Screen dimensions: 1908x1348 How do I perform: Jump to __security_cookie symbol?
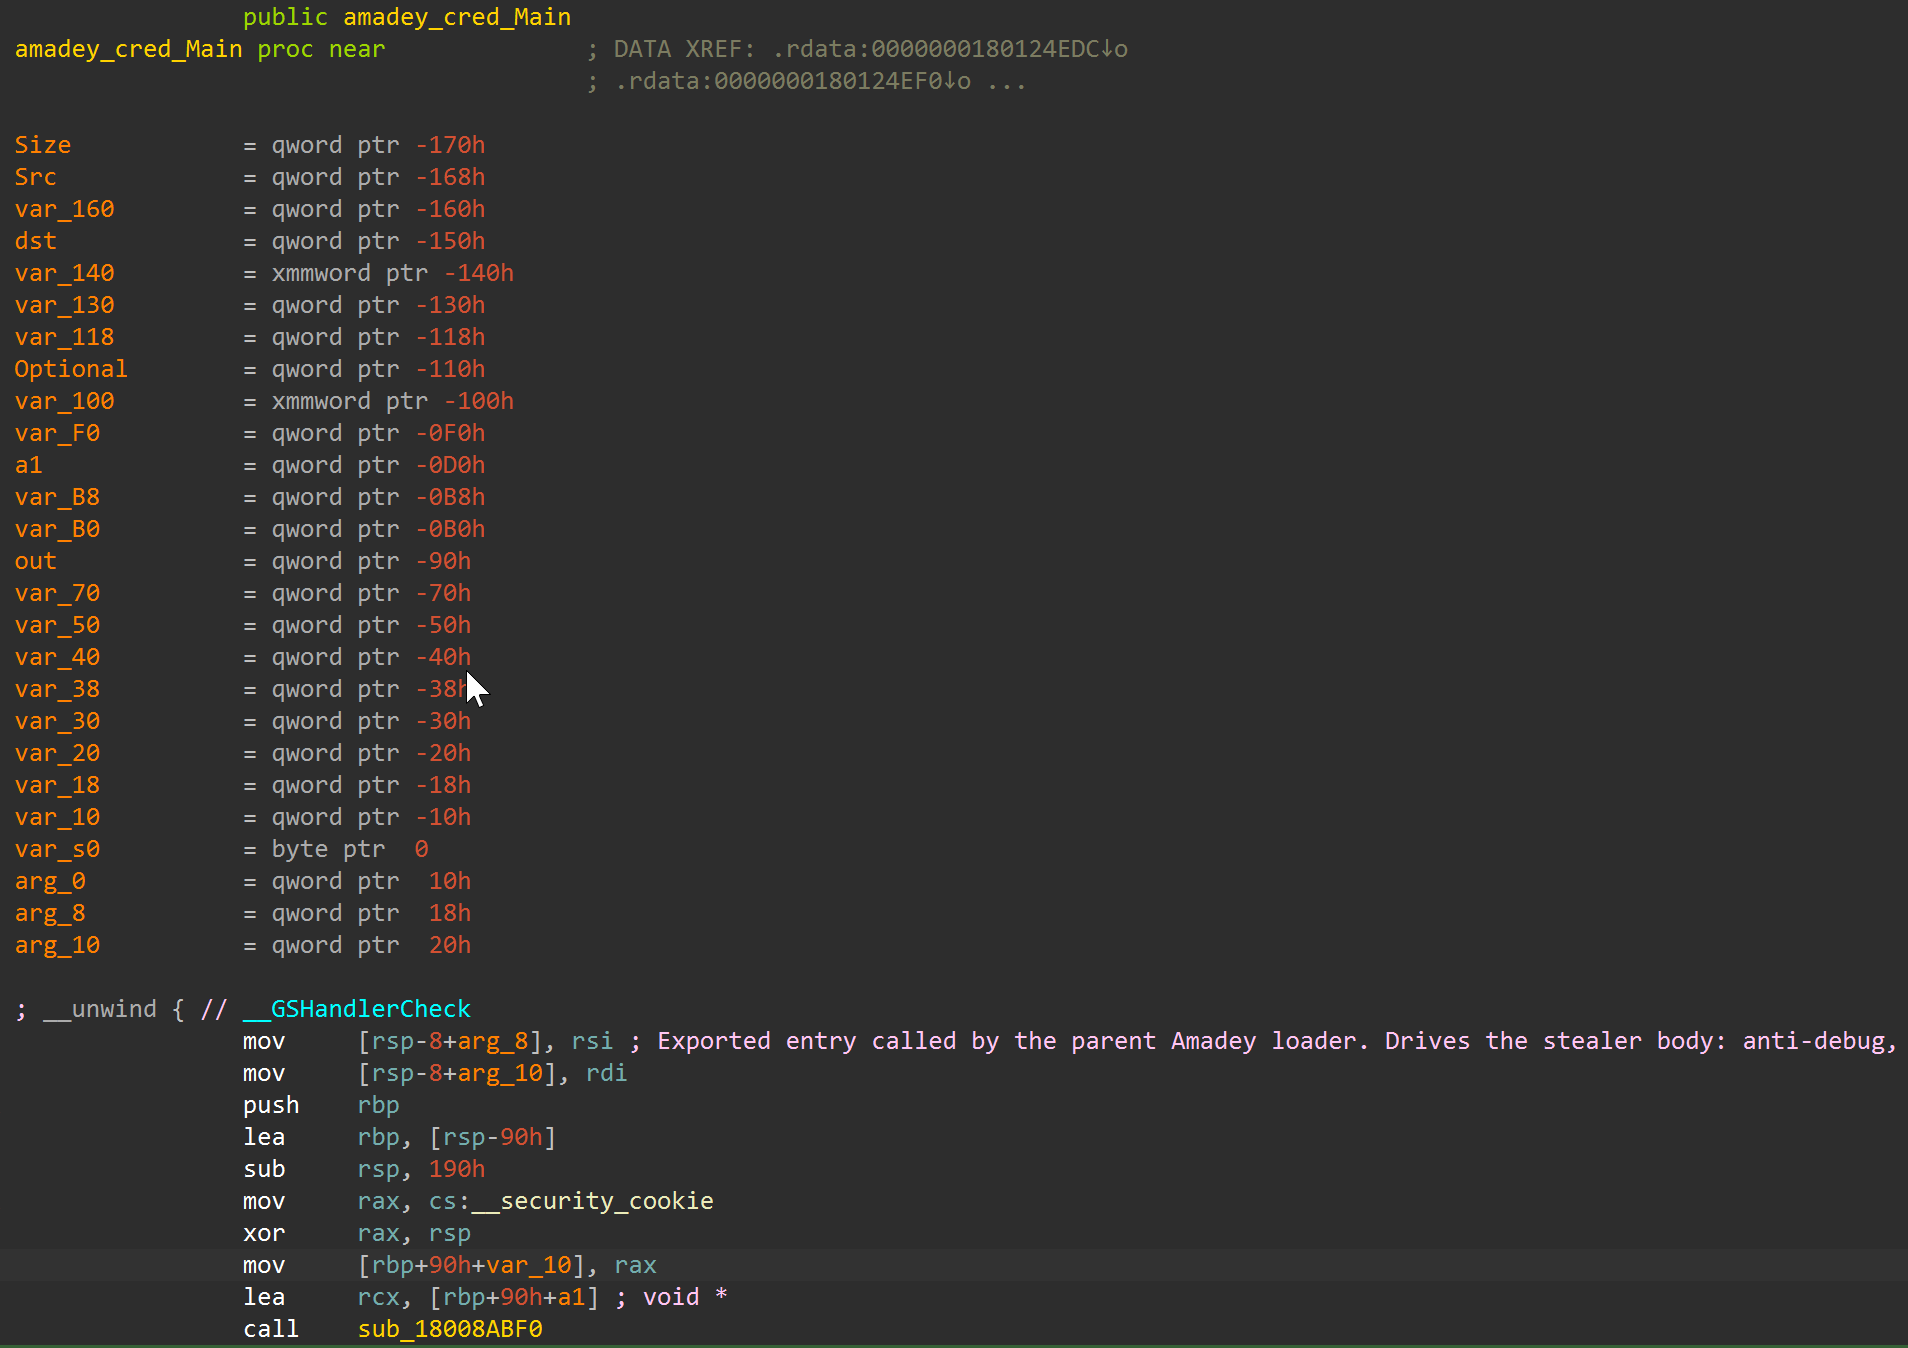pyautogui.click(x=593, y=1201)
